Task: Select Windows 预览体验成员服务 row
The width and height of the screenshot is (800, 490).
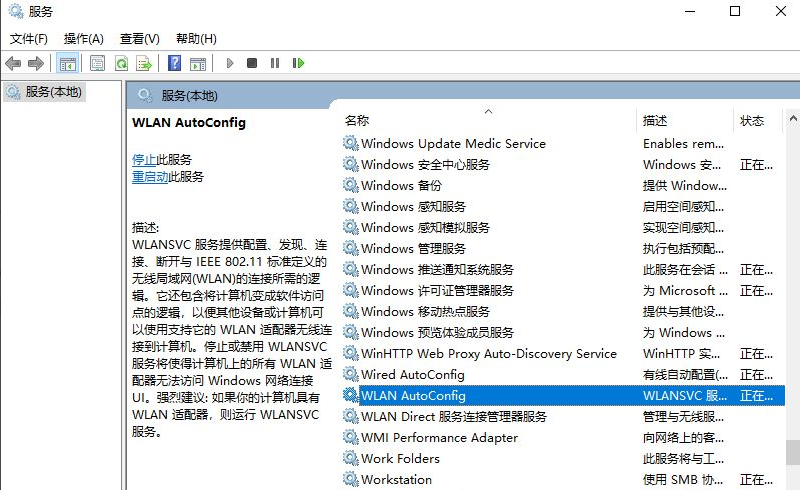Action: pyautogui.click(x=563, y=332)
